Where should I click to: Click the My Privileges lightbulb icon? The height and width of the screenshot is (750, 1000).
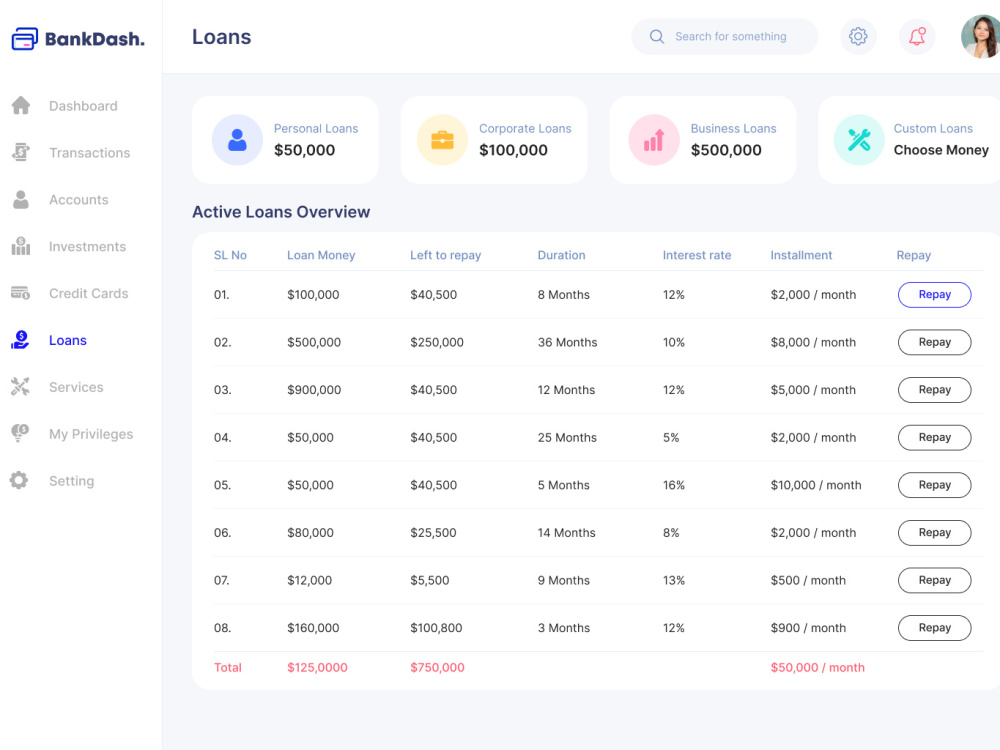click(20, 434)
